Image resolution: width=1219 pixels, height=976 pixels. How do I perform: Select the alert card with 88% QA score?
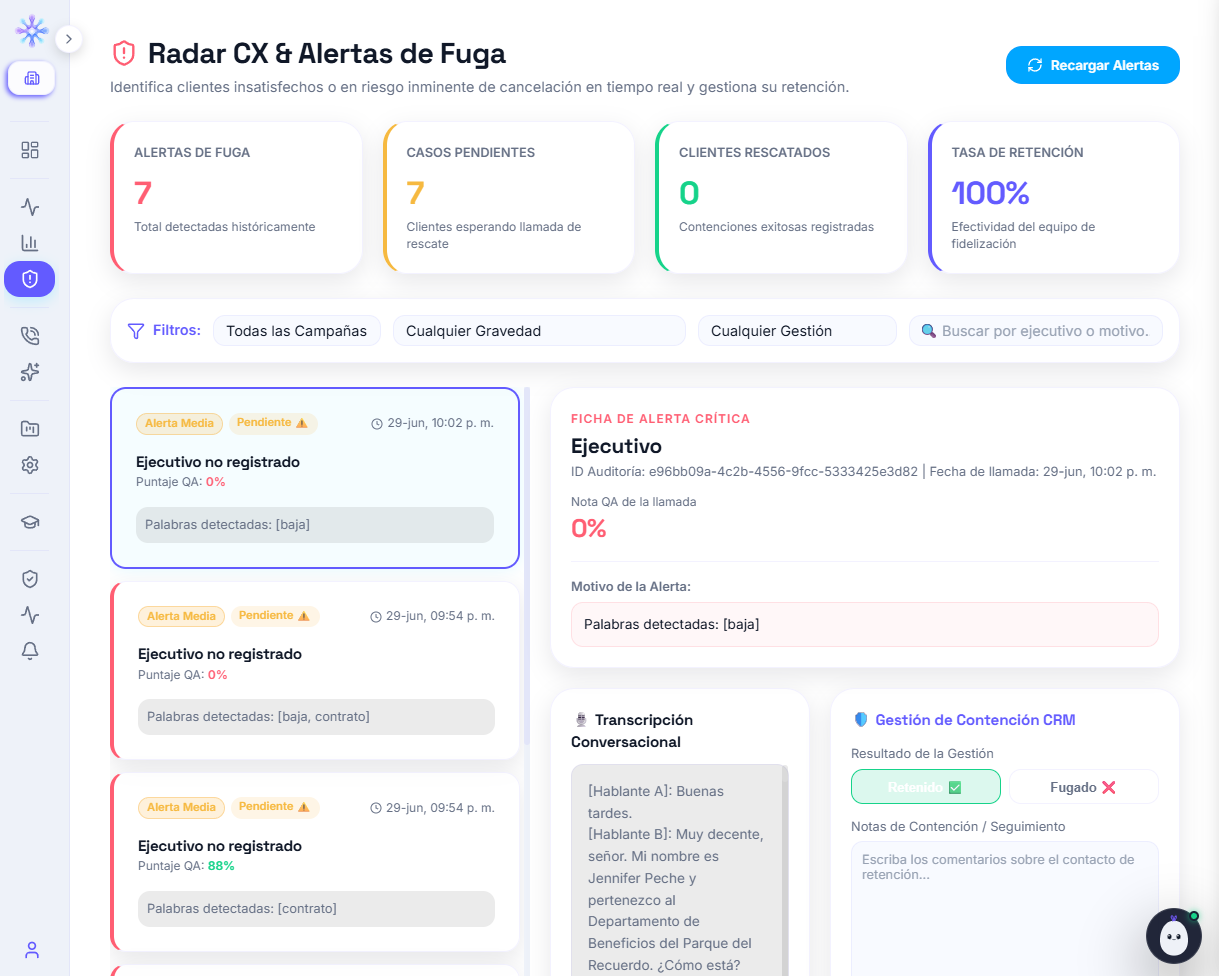tap(316, 862)
